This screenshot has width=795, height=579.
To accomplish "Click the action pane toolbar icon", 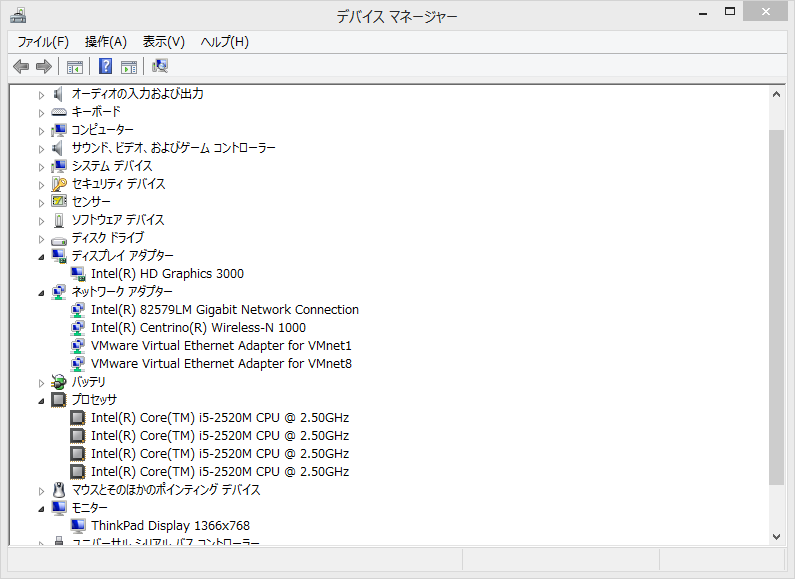I will (x=129, y=66).
